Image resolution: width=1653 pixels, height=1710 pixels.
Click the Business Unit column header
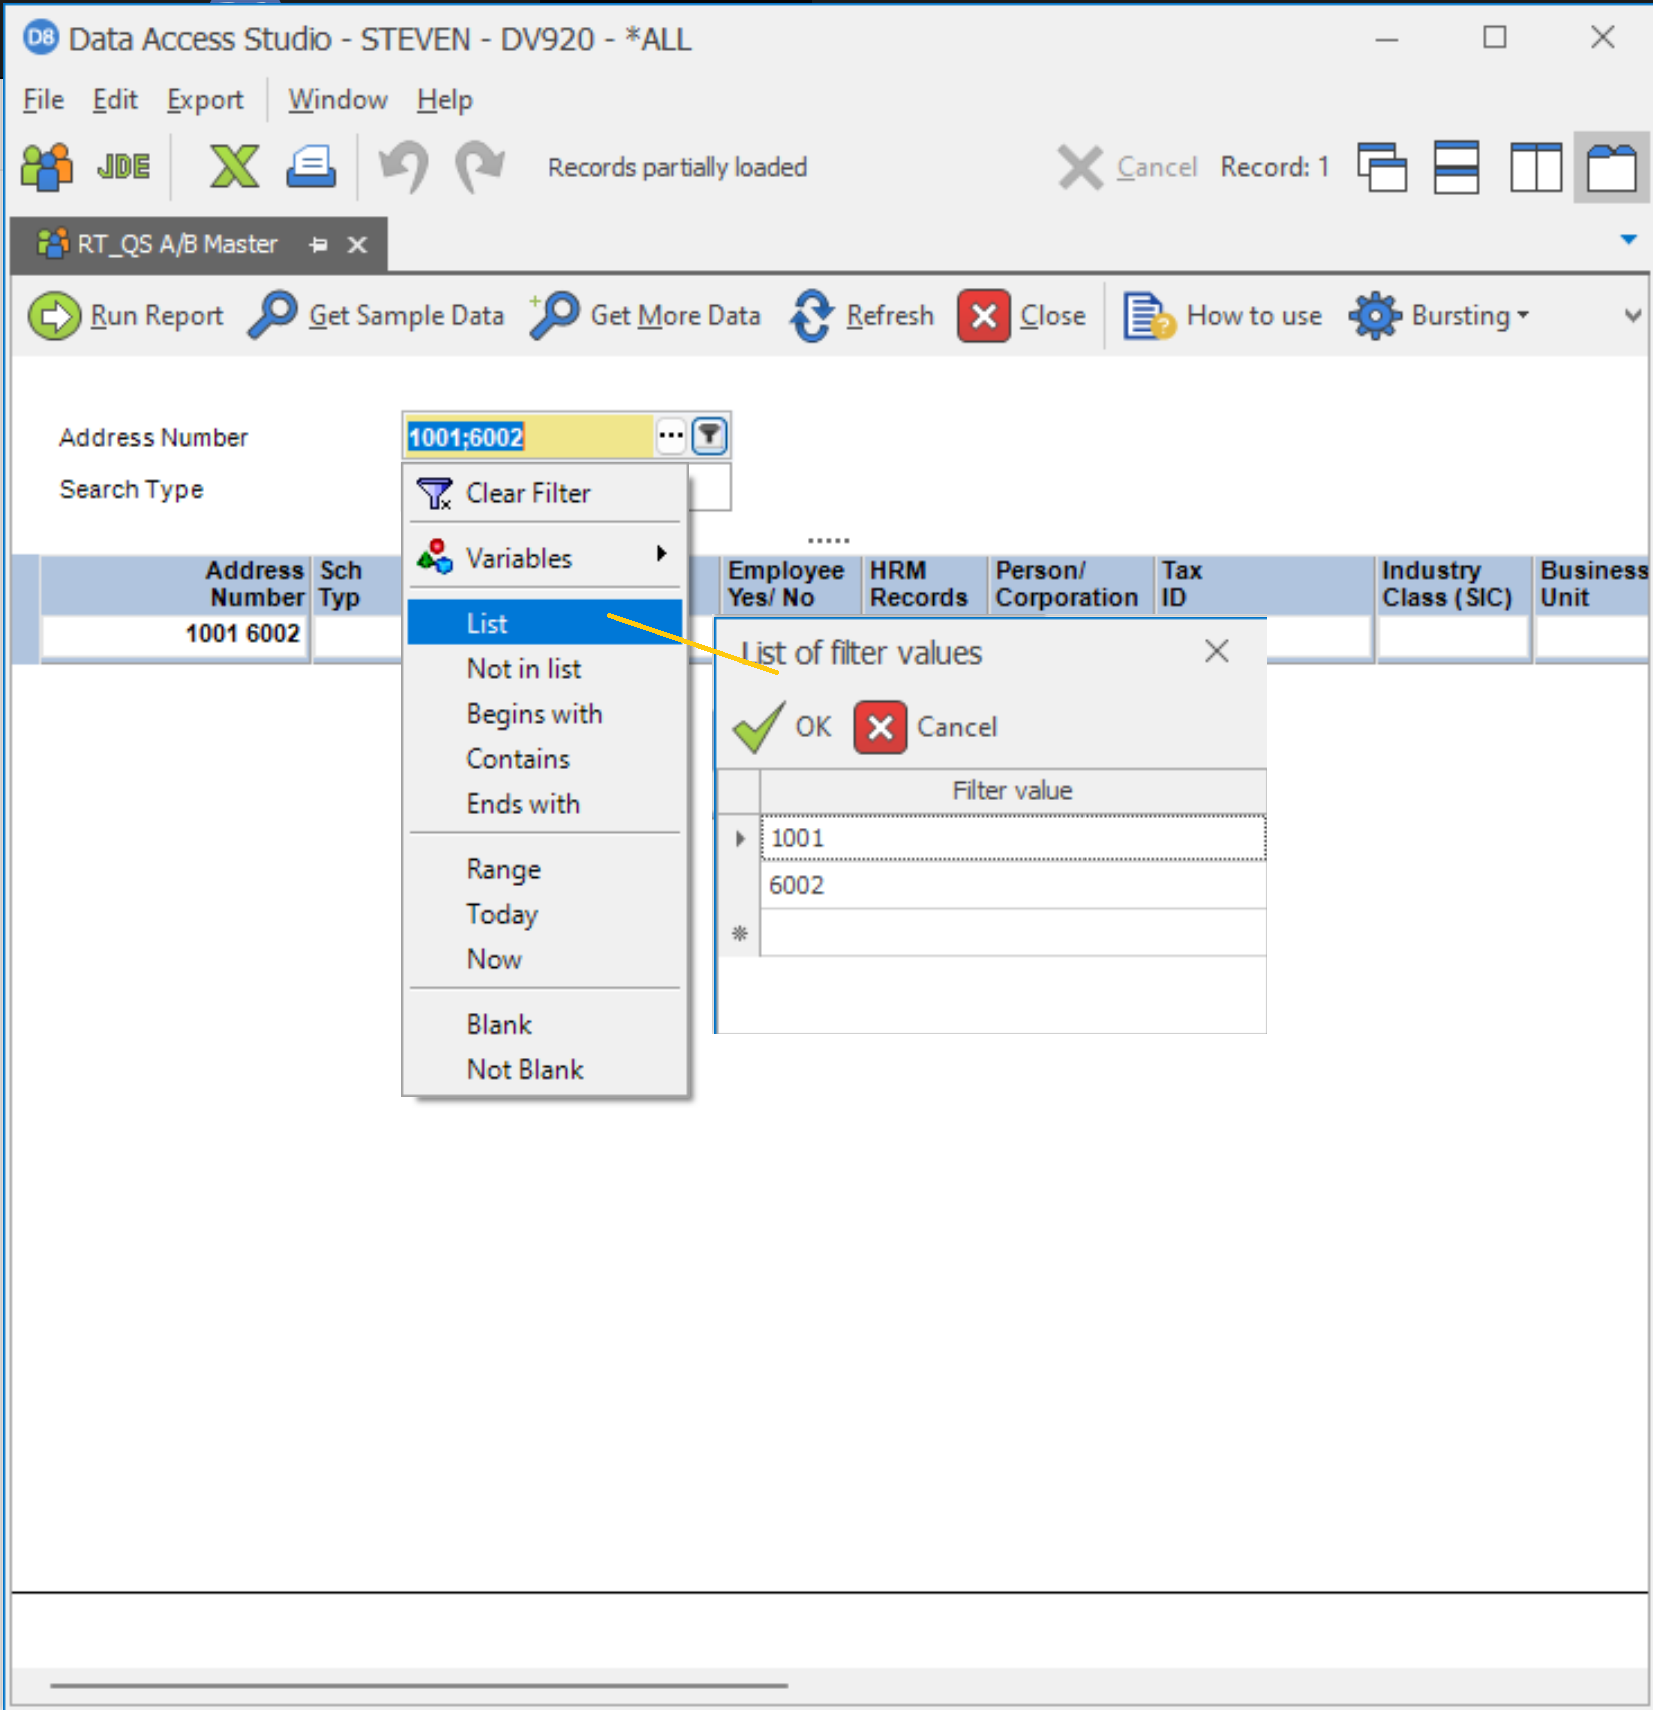(1593, 584)
